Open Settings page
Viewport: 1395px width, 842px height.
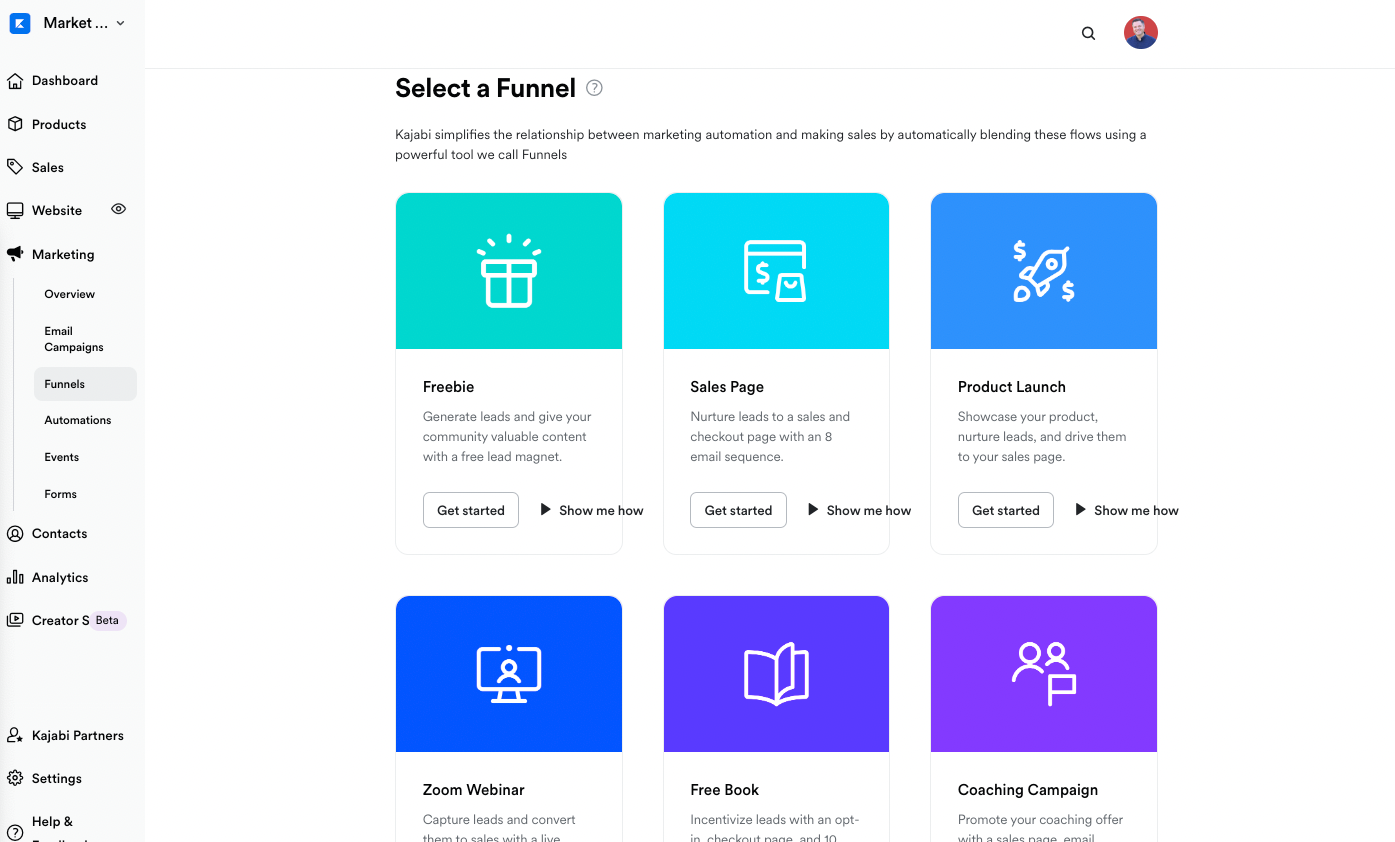coord(57,778)
